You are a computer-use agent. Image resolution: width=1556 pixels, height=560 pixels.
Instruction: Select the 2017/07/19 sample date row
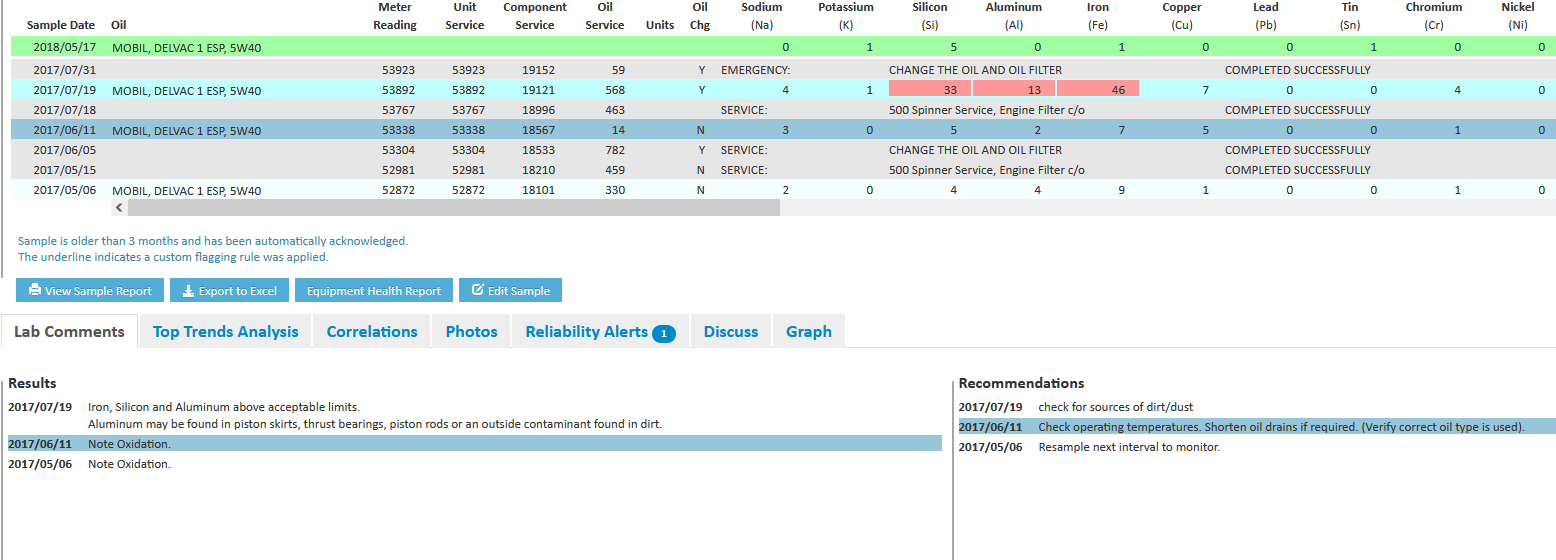[64, 90]
